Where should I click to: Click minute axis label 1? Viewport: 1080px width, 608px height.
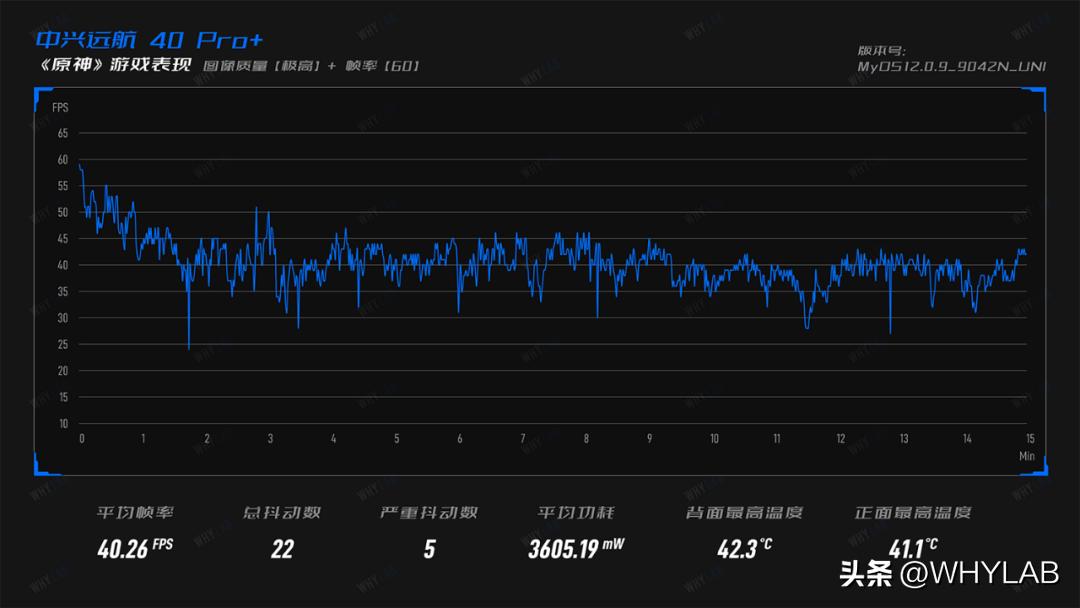pos(143,439)
